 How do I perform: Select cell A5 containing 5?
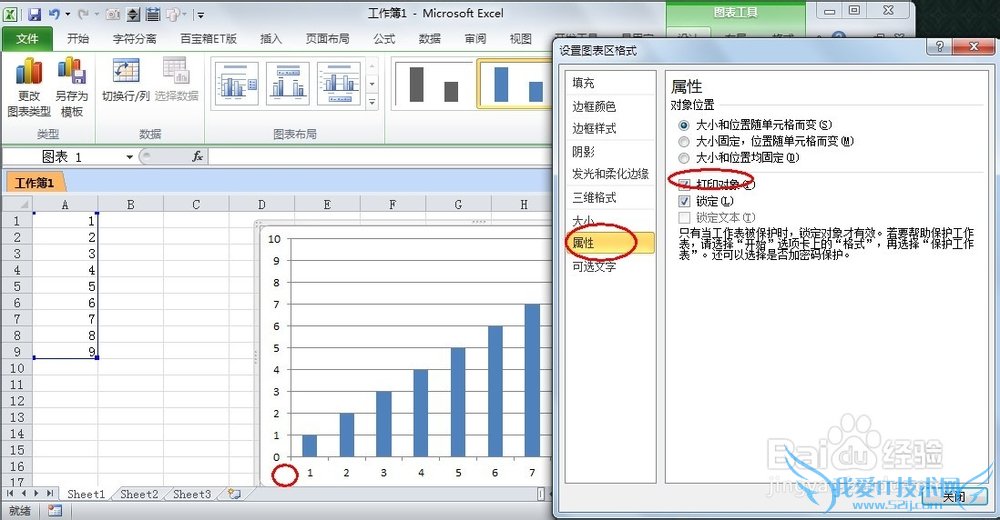pos(65,286)
